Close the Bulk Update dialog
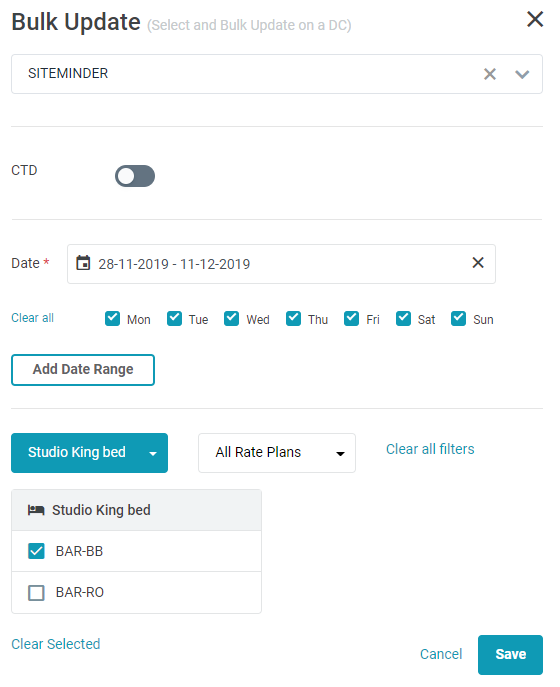Screen dimensions: 560x687 535,19
